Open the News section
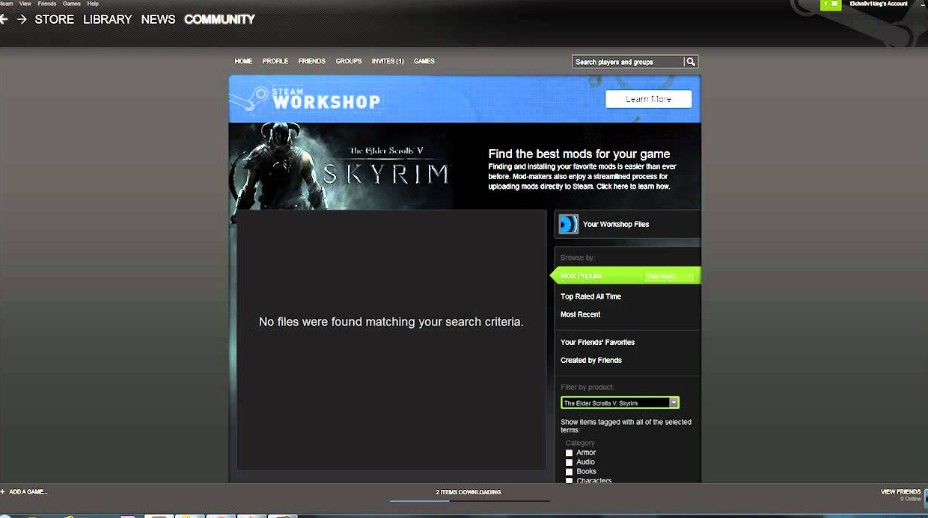This screenshot has width=928, height=518. pos(158,20)
